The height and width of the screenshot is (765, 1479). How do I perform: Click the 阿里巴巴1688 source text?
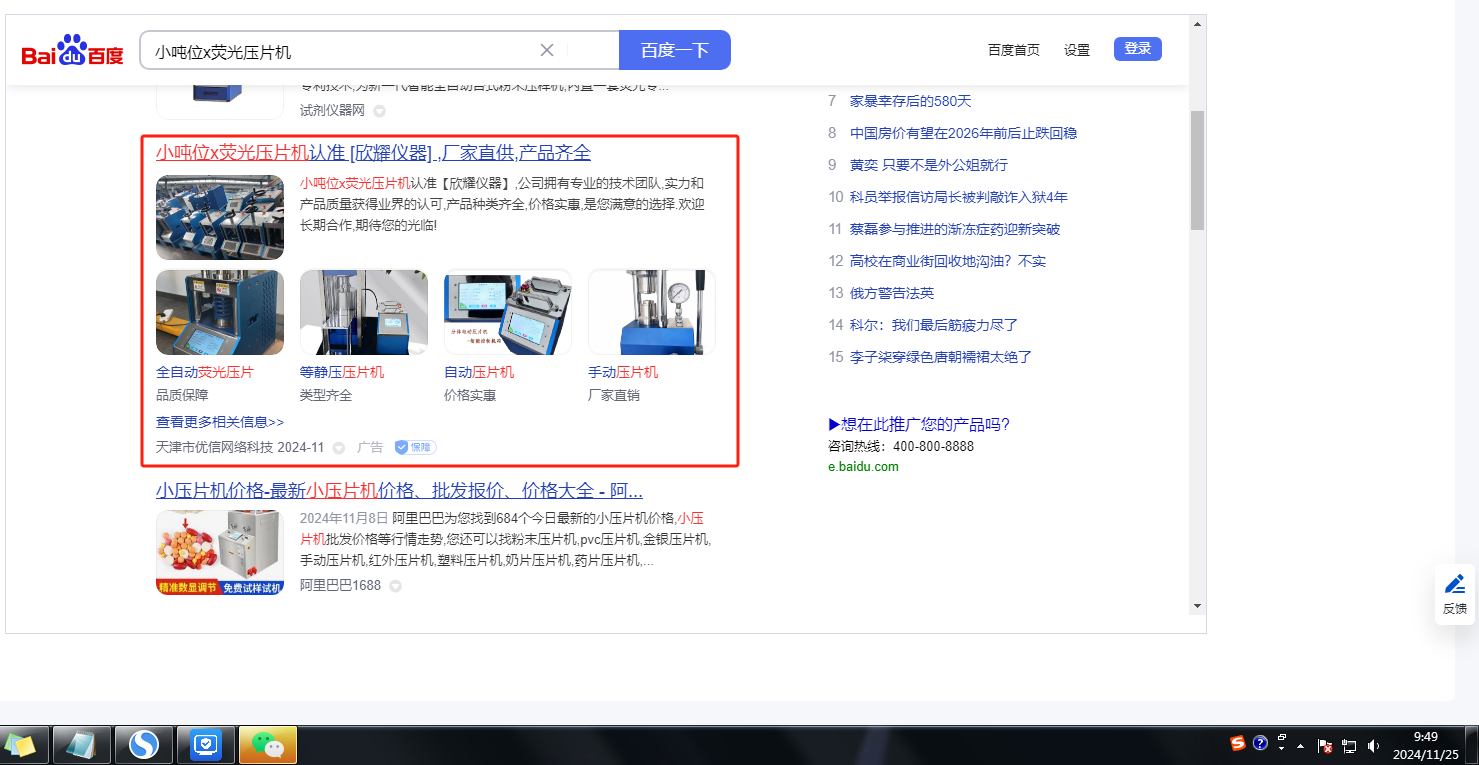point(340,586)
